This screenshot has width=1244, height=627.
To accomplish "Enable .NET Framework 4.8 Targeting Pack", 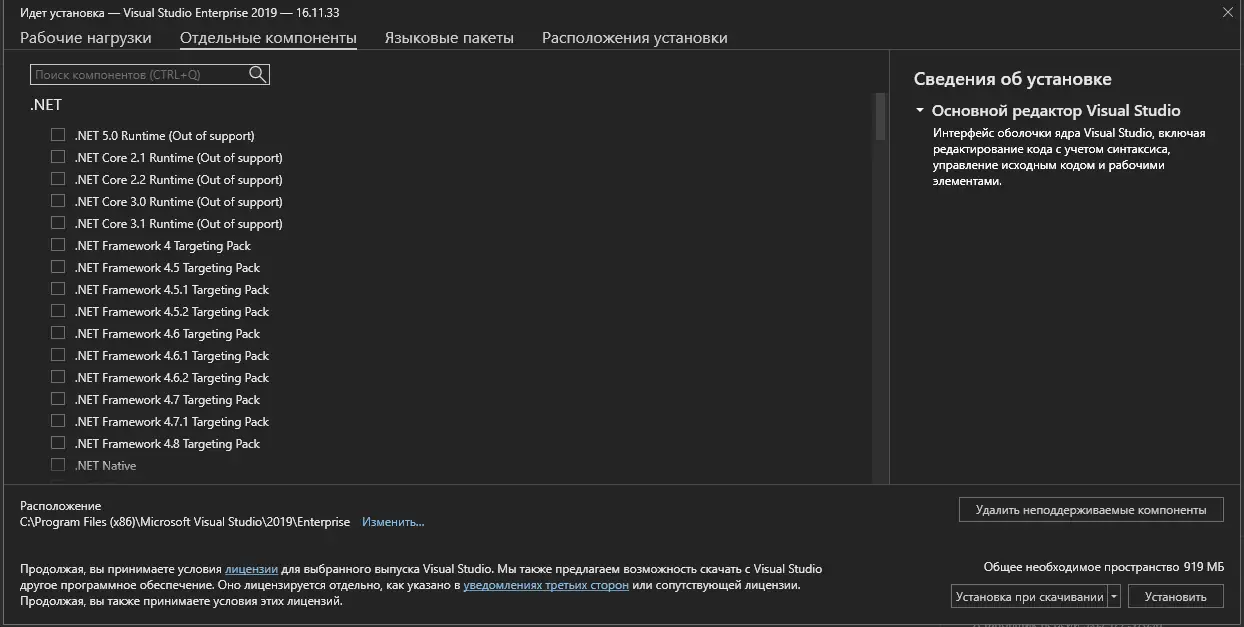I will pyautogui.click(x=57, y=442).
